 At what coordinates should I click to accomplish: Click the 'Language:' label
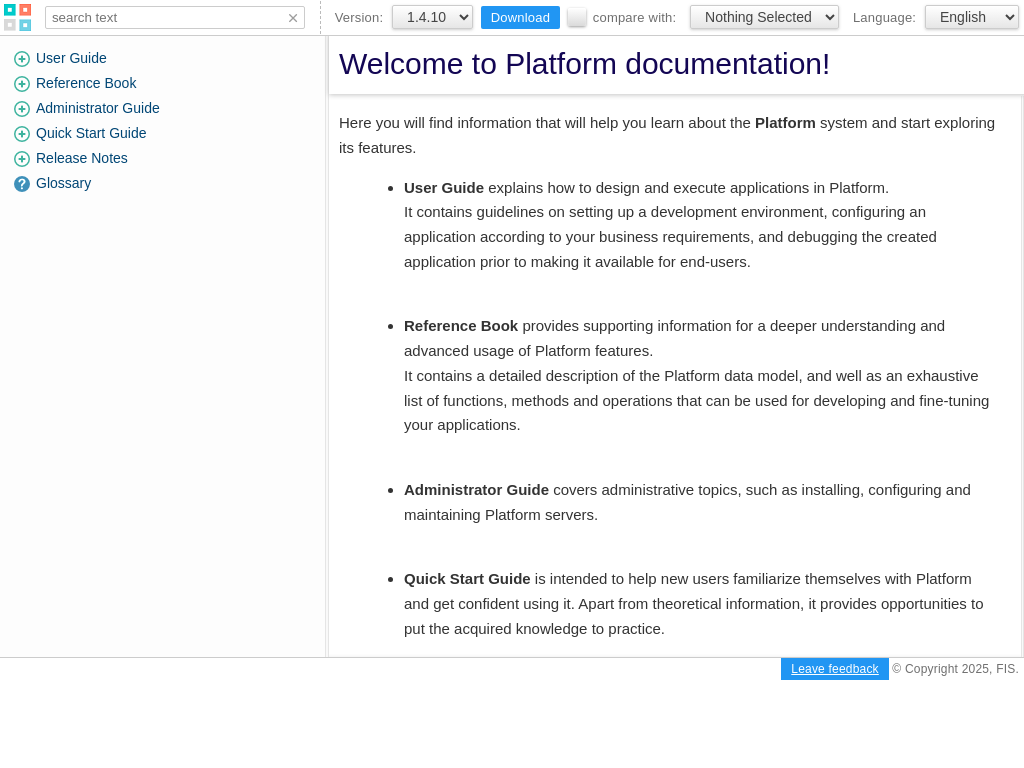pos(884,18)
